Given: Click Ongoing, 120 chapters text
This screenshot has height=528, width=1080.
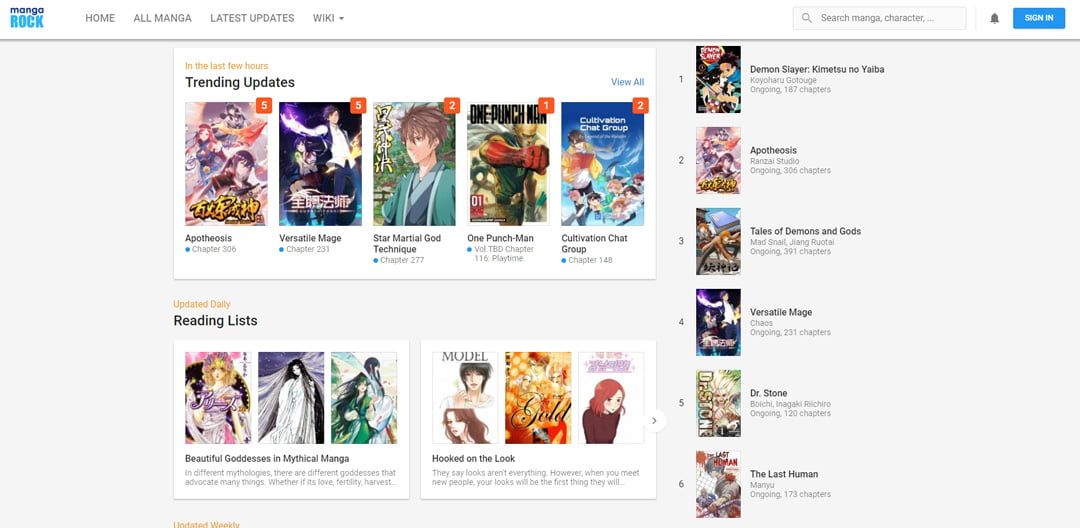Looking at the screenshot, I should pos(791,414).
